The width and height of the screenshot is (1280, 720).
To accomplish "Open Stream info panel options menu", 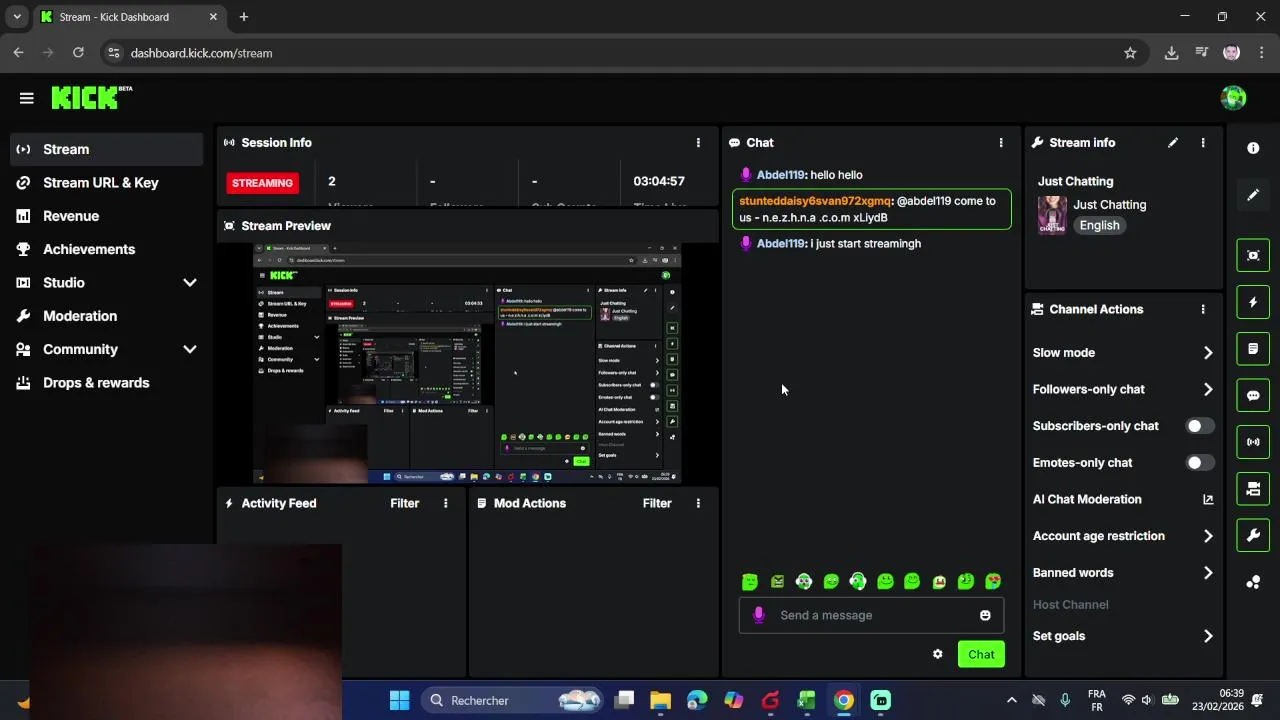I will pos(1203,143).
